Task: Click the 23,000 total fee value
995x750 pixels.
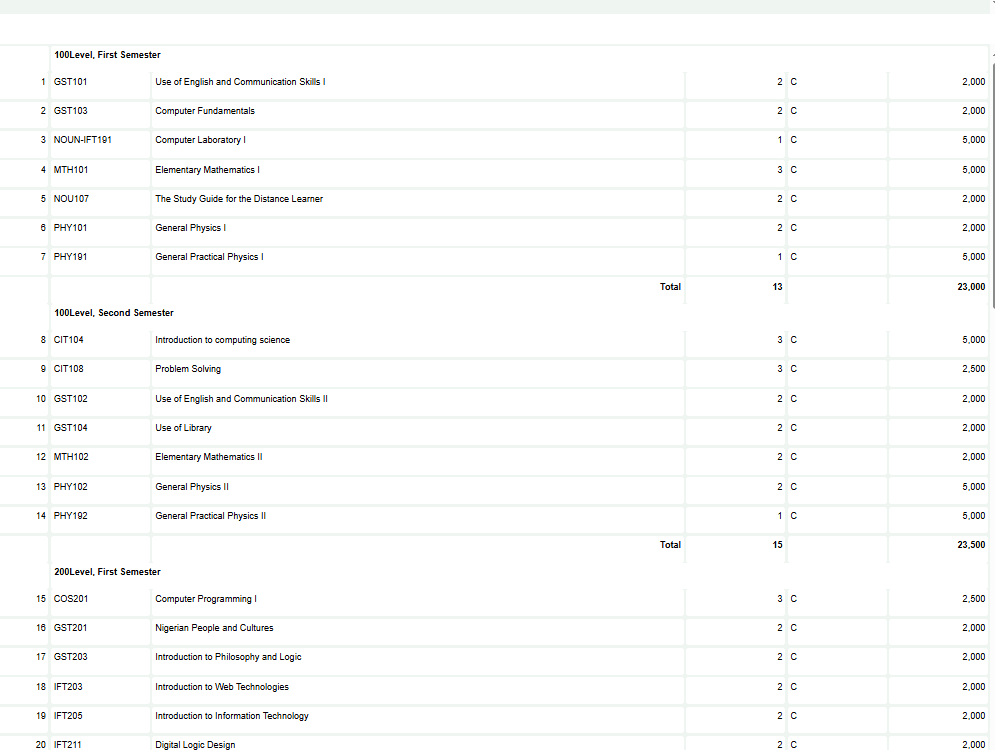Action: 971,287
